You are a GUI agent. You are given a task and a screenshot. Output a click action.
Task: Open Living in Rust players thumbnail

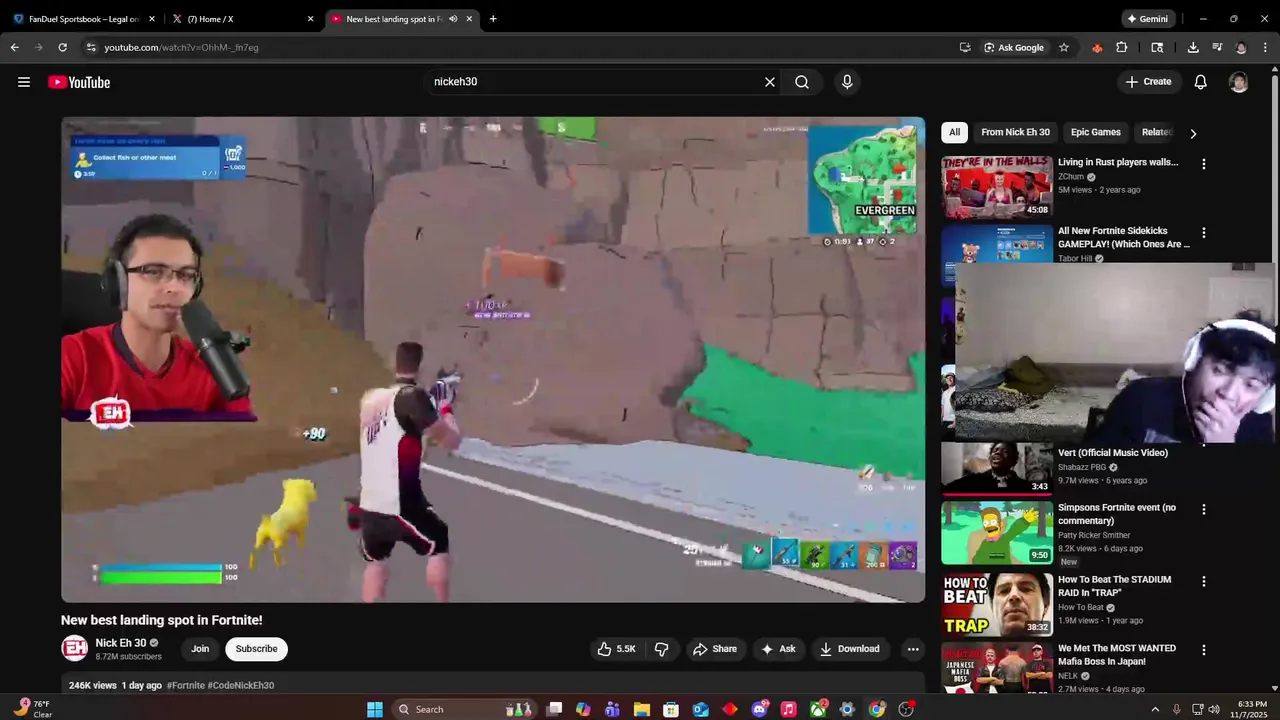[997, 186]
